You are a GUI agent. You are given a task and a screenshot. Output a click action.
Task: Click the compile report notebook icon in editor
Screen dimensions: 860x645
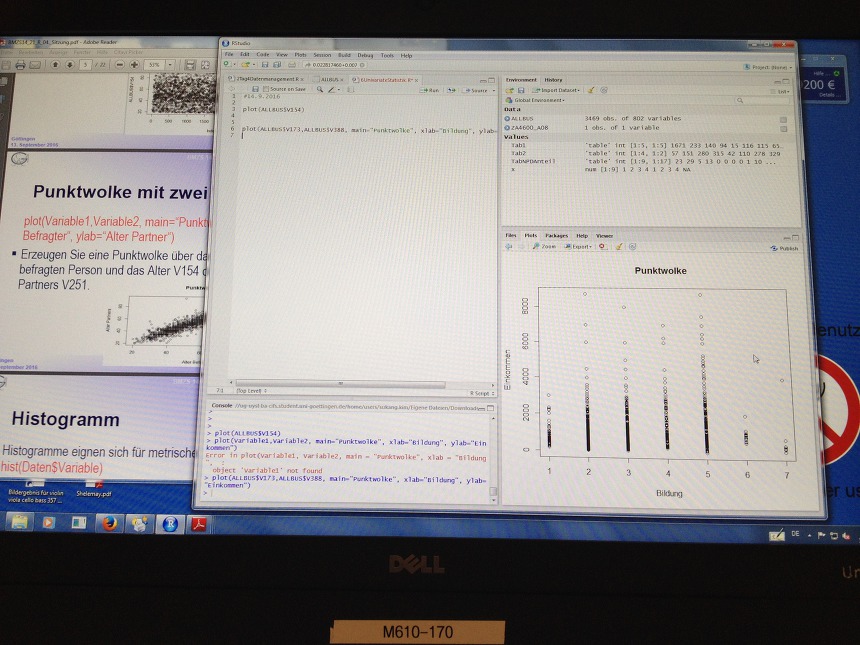[350, 90]
